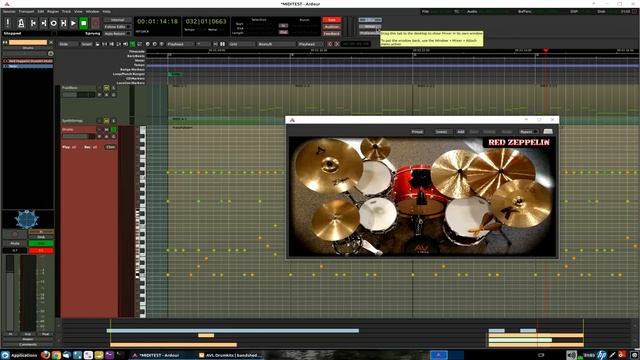The width and height of the screenshot is (640, 360).
Task: Show the plugin keyboard icon in Red Zeppelin window
Action: pos(548,131)
